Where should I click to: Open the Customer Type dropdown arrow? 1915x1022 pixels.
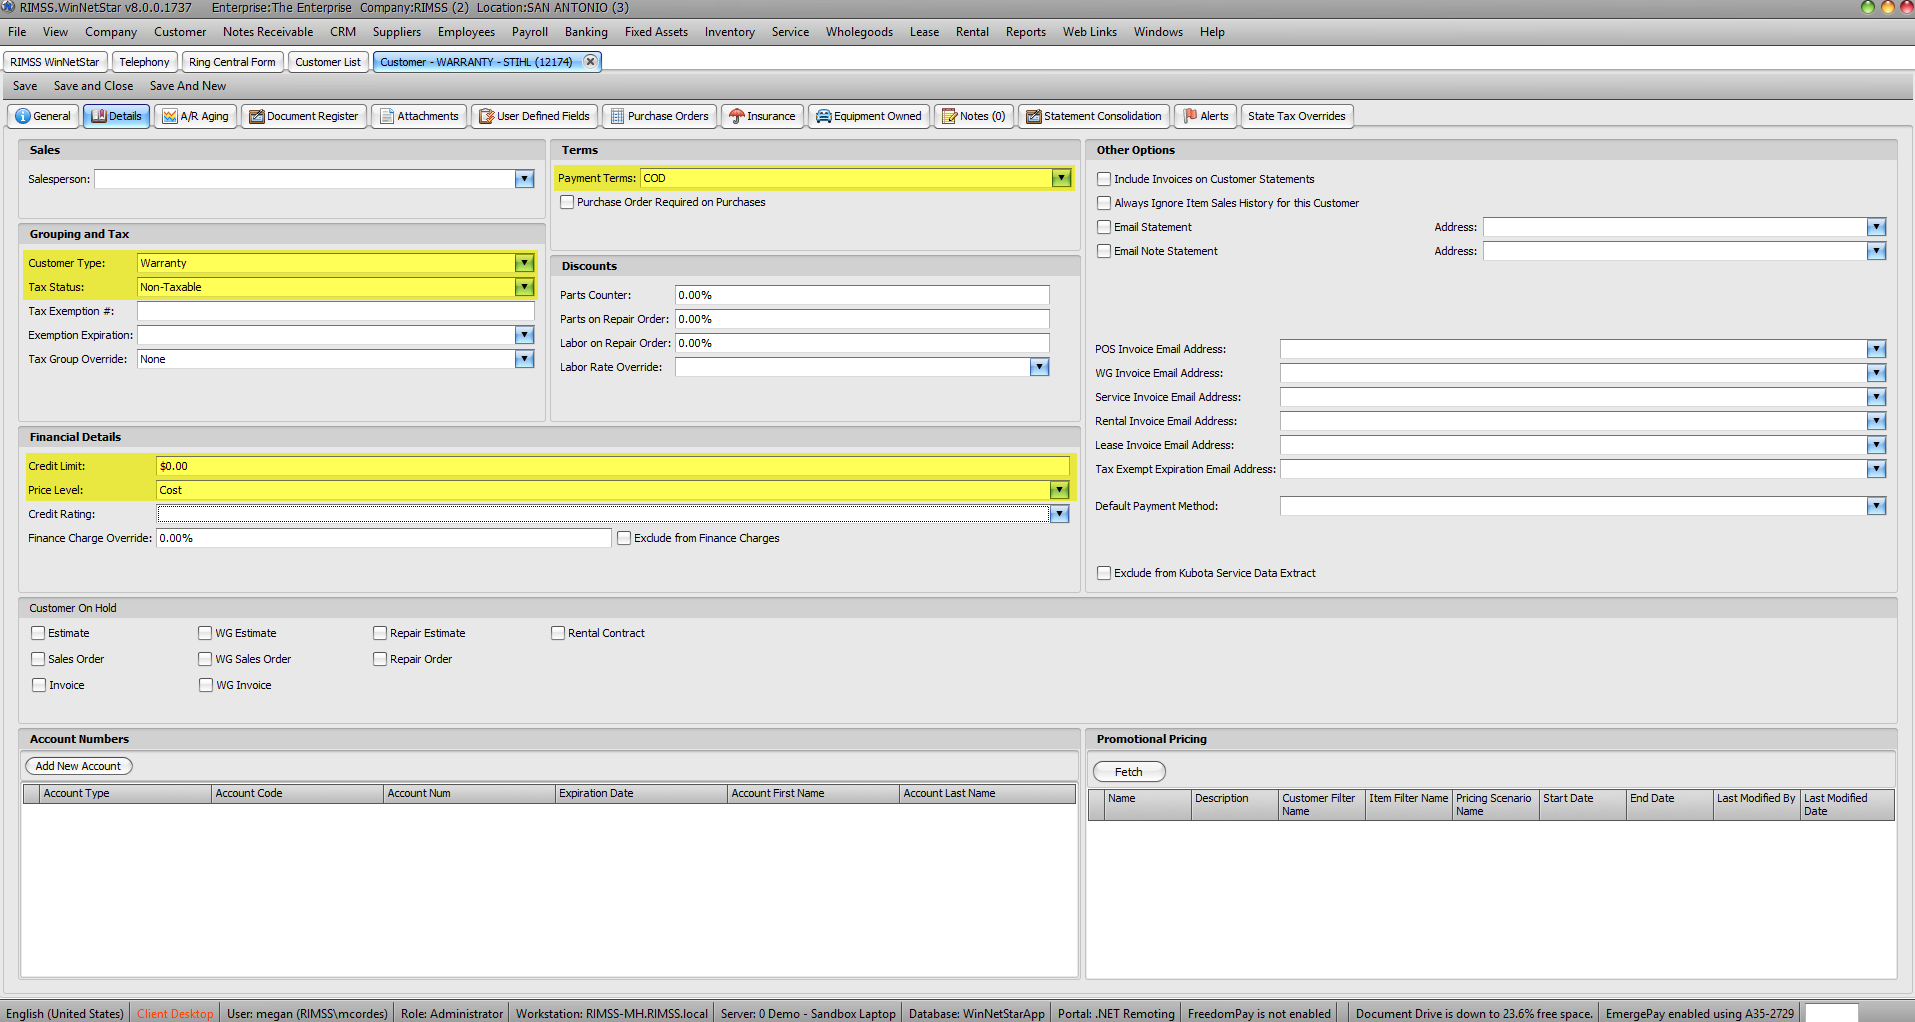coord(524,263)
